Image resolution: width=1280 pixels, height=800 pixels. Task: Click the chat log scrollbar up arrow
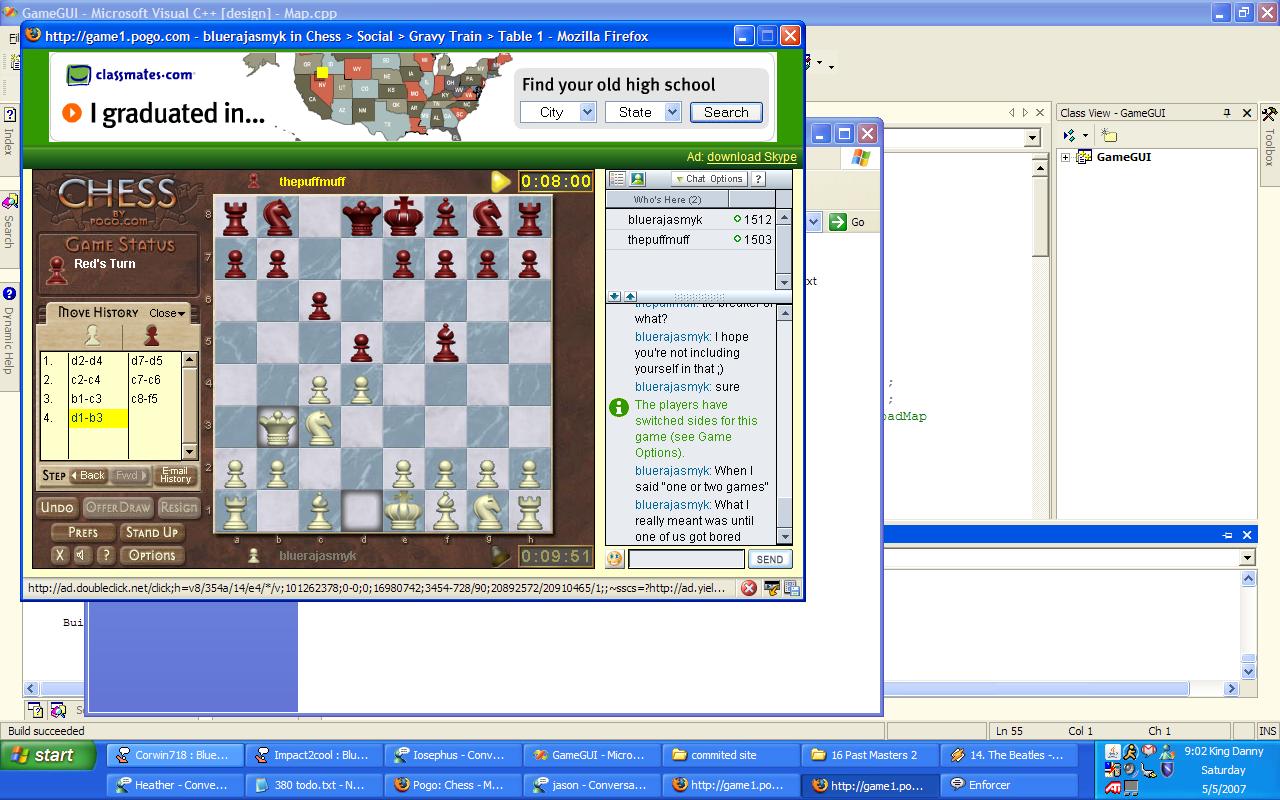[x=784, y=314]
